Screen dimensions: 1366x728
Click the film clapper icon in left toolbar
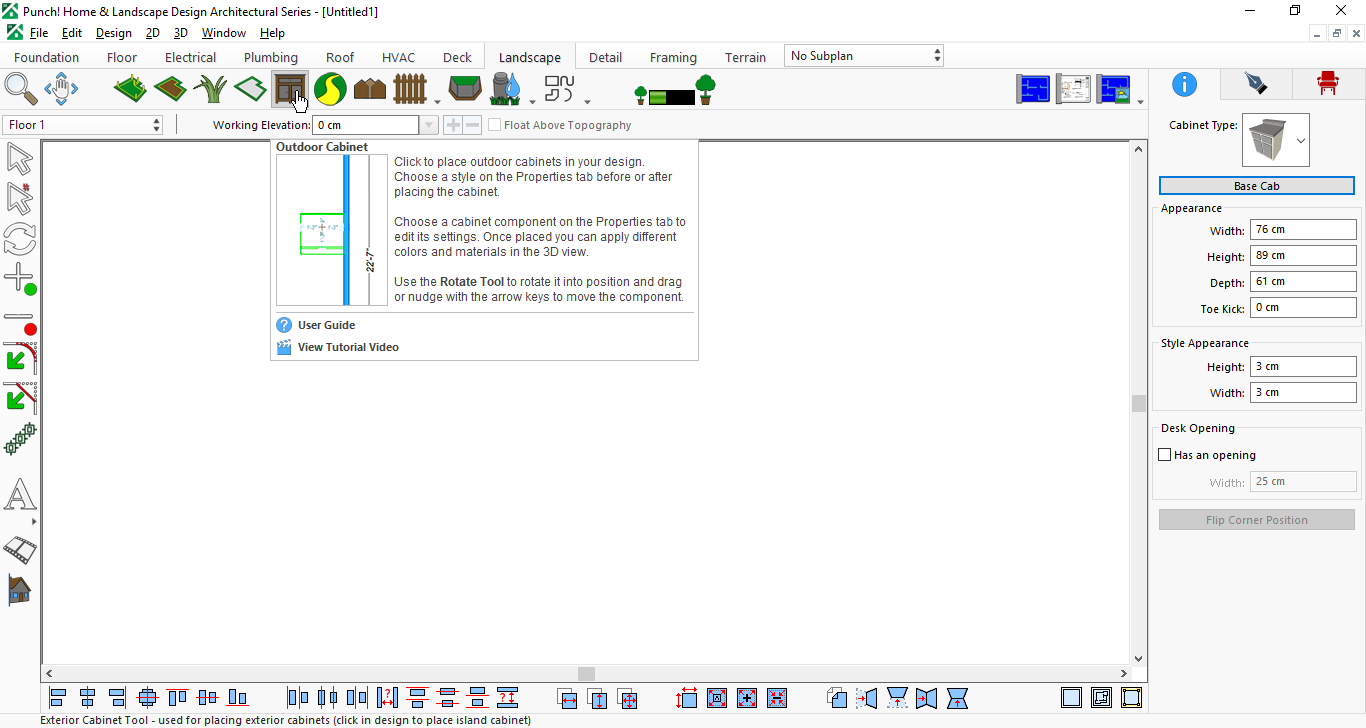pos(20,549)
